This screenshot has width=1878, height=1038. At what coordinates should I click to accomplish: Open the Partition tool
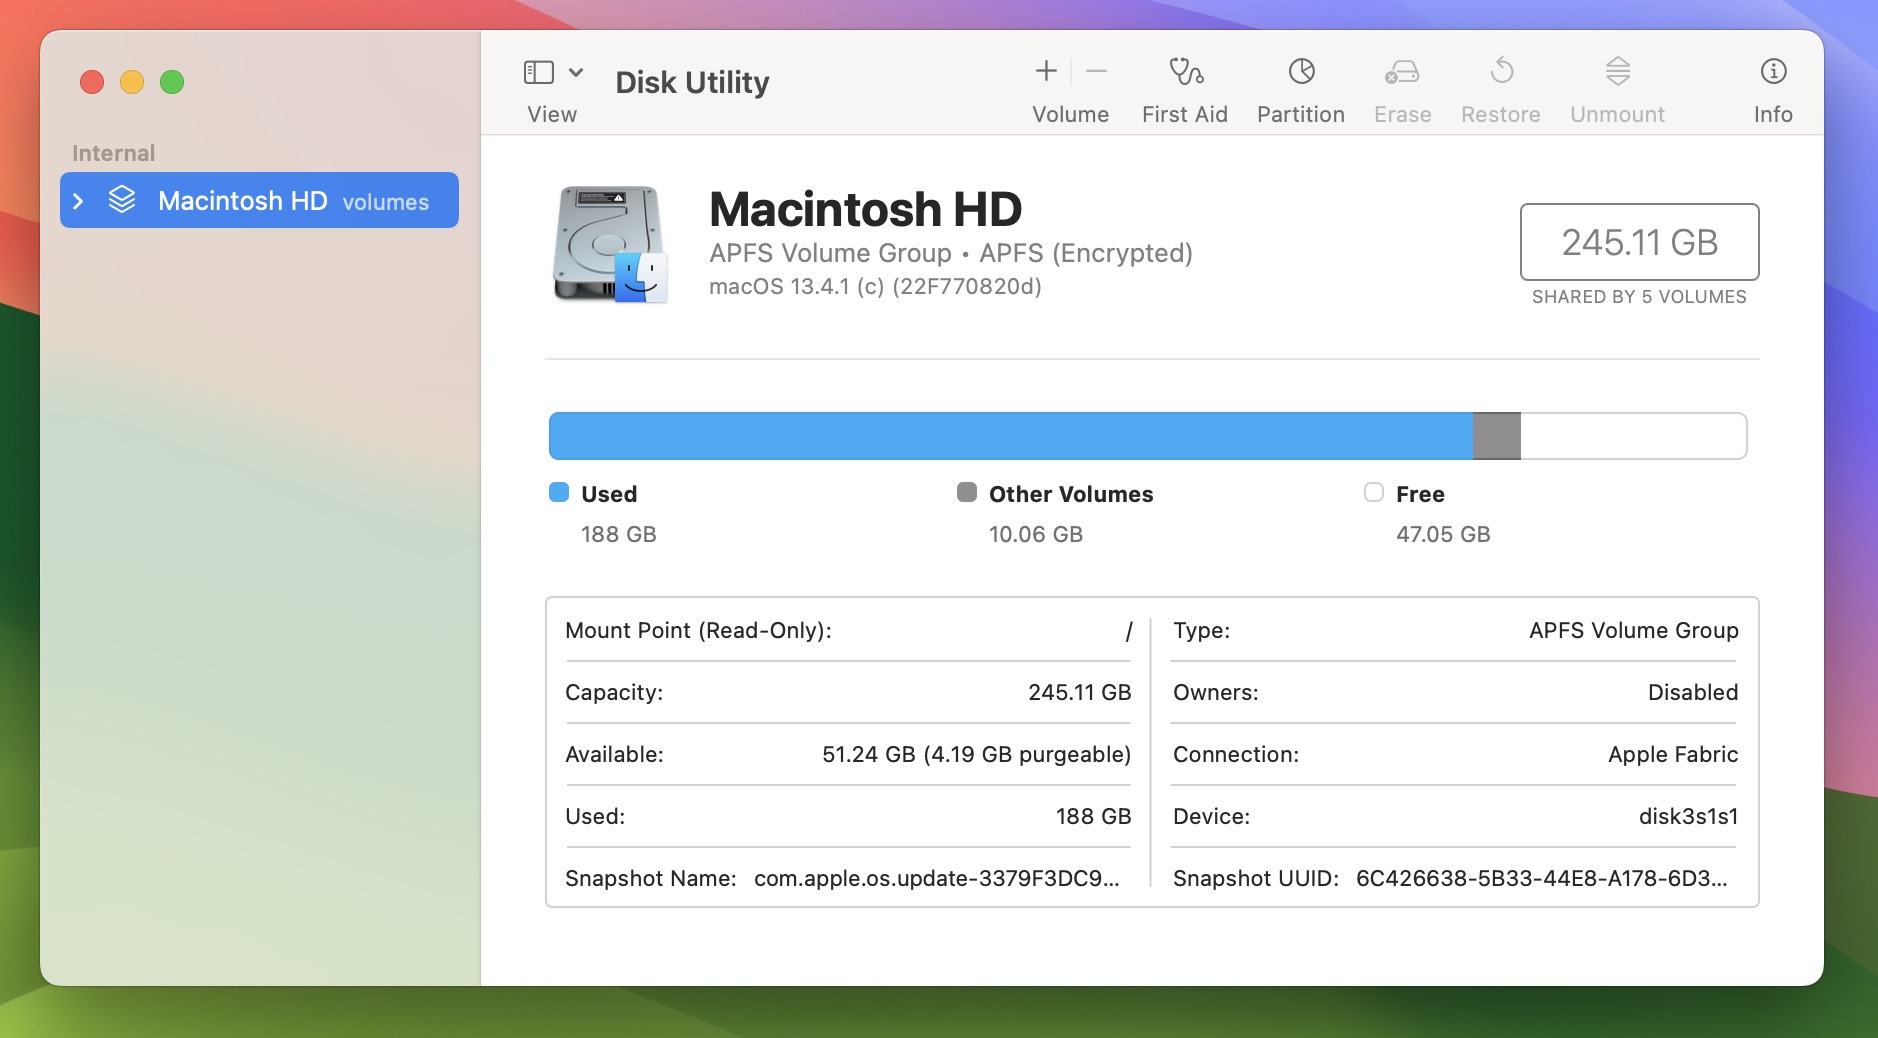[x=1299, y=85]
